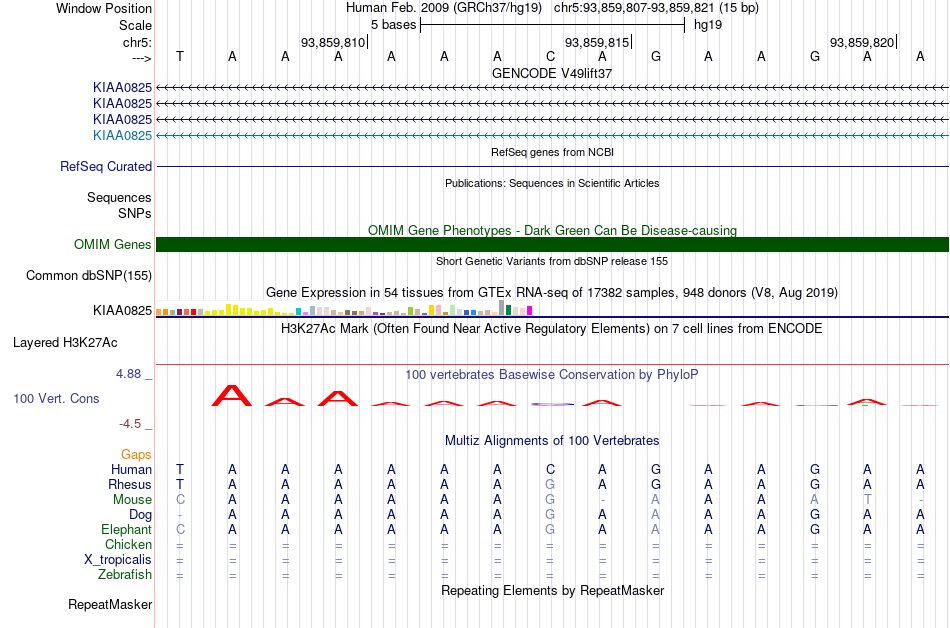Open Gene Expression in 54 tissues GTEx title

coord(552,293)
